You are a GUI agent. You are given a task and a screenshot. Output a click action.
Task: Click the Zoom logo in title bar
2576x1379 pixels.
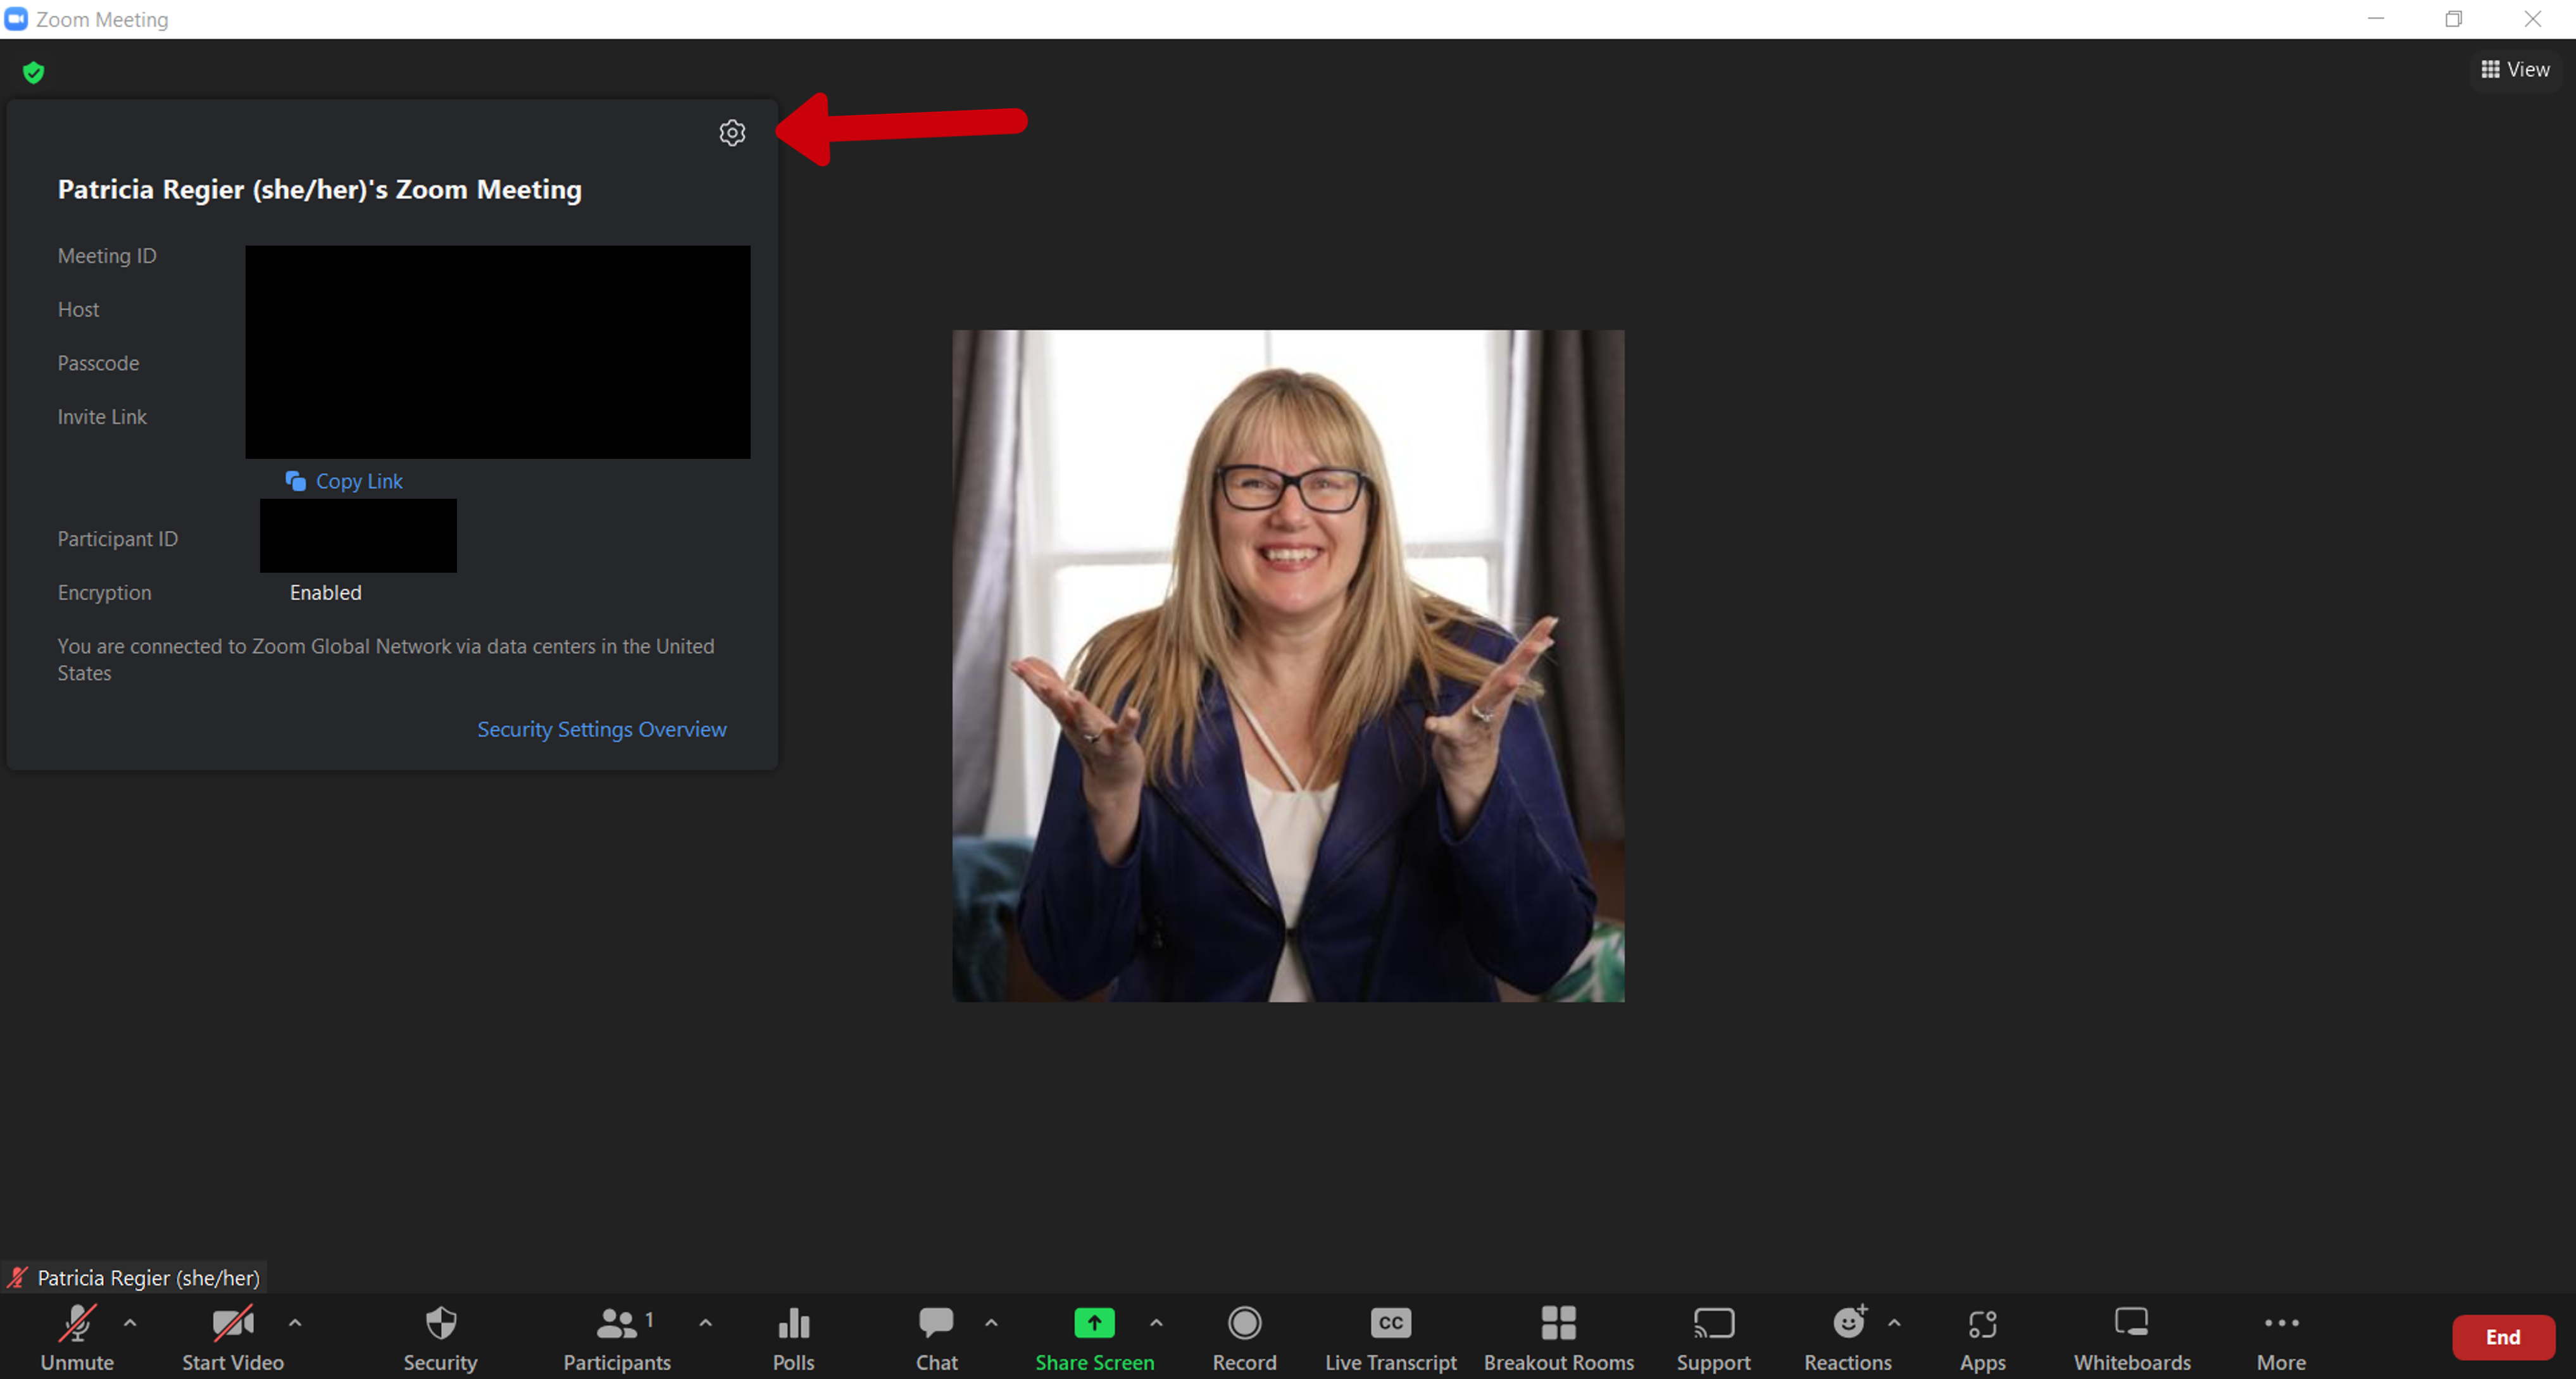click(x=16, y=19)
